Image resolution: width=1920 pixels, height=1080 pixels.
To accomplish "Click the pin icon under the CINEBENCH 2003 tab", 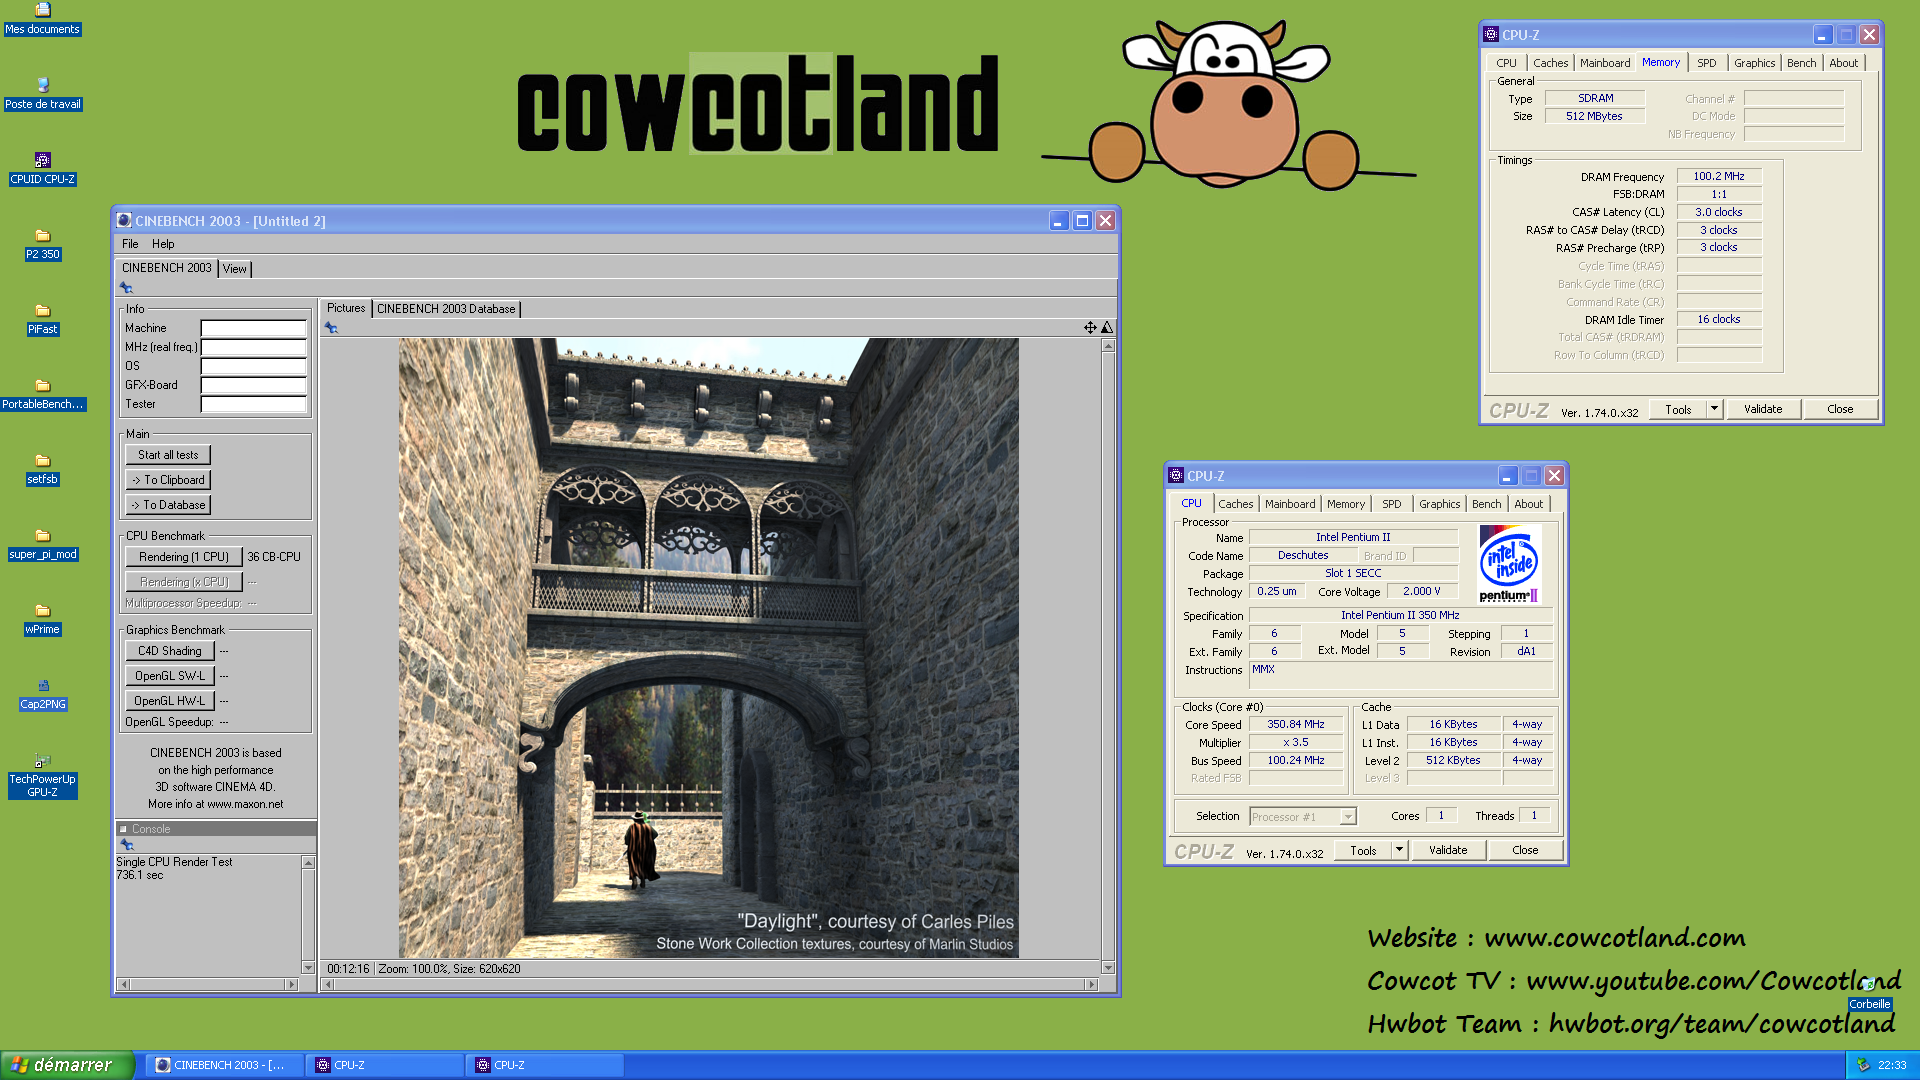I will pos(126,288).
